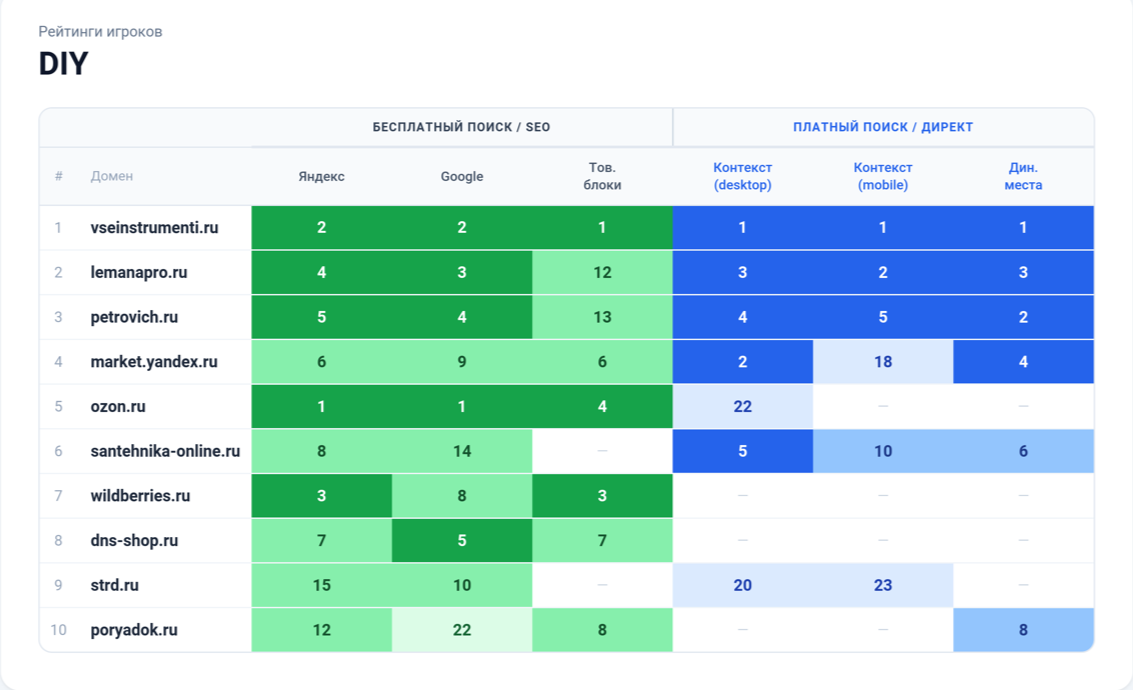Choose the ozon.ru domain name
1133x690 pixels.
point(118,407)
